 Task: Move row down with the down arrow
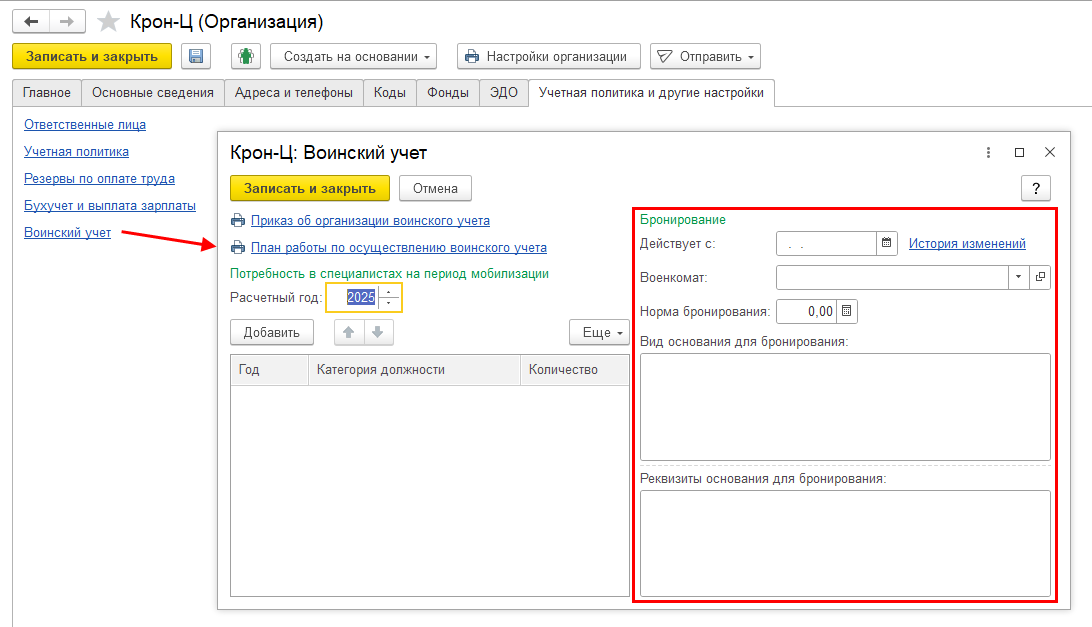tap(378, 332)
